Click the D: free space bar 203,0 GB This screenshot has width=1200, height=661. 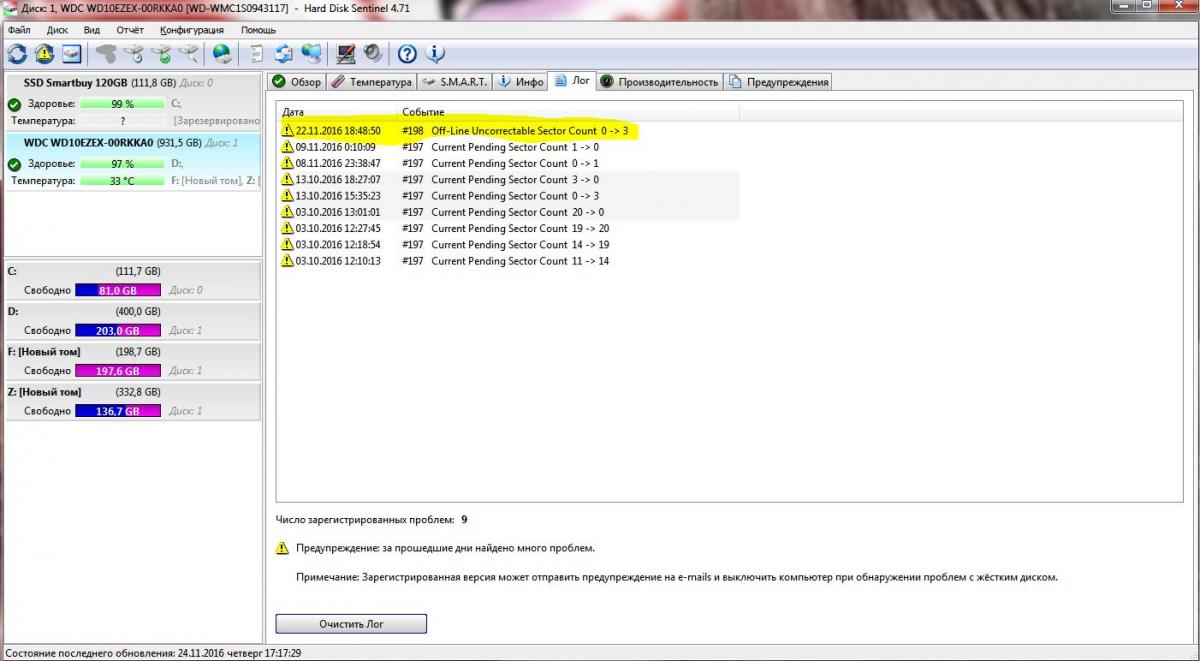[118, 330]
